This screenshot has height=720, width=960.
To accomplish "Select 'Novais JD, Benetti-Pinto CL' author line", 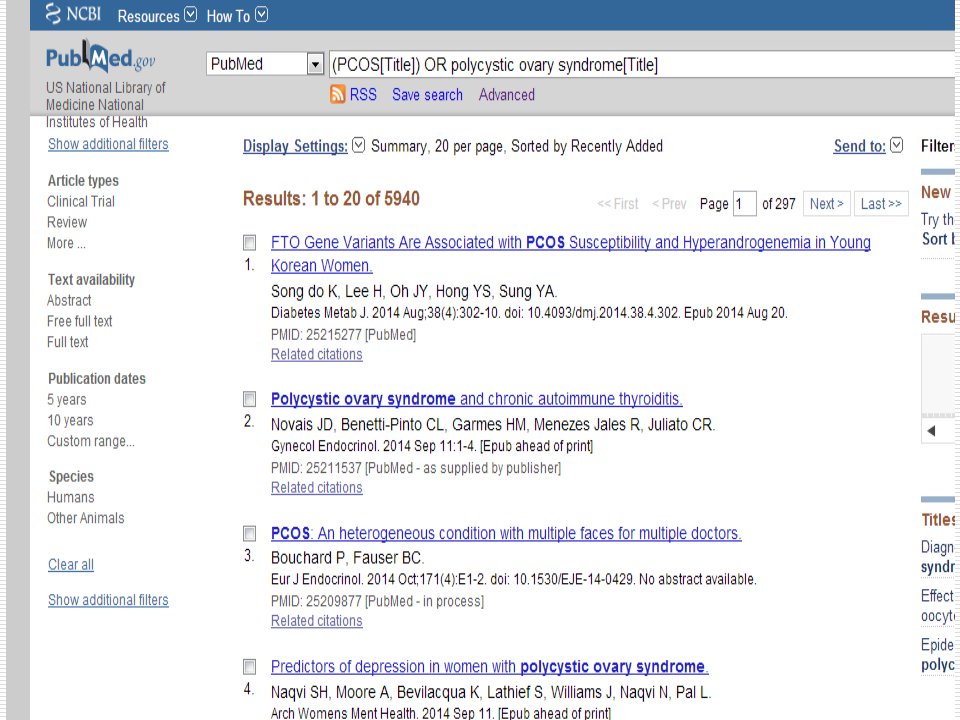I will [x=493, y=425].
